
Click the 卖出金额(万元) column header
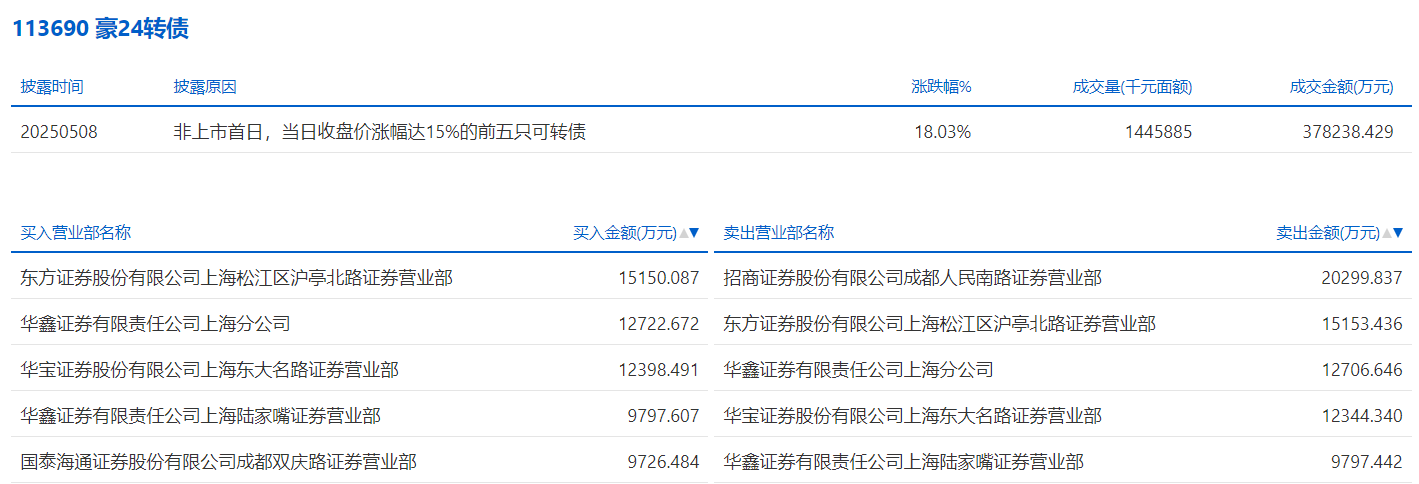point(1327,233)
